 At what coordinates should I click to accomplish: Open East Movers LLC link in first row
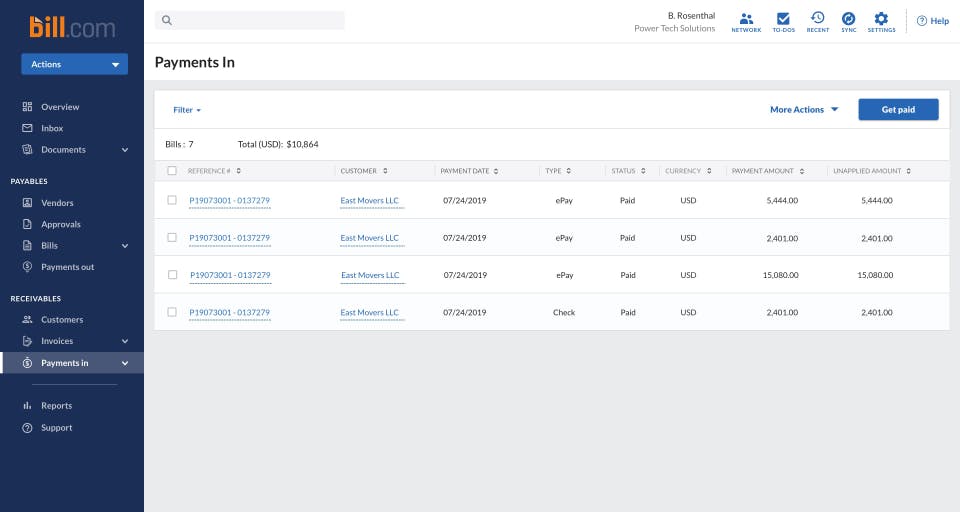(x=369, y=201)
